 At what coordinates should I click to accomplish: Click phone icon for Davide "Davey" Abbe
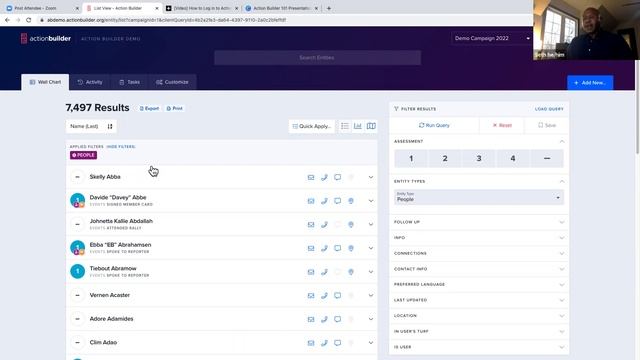[324, 201]
